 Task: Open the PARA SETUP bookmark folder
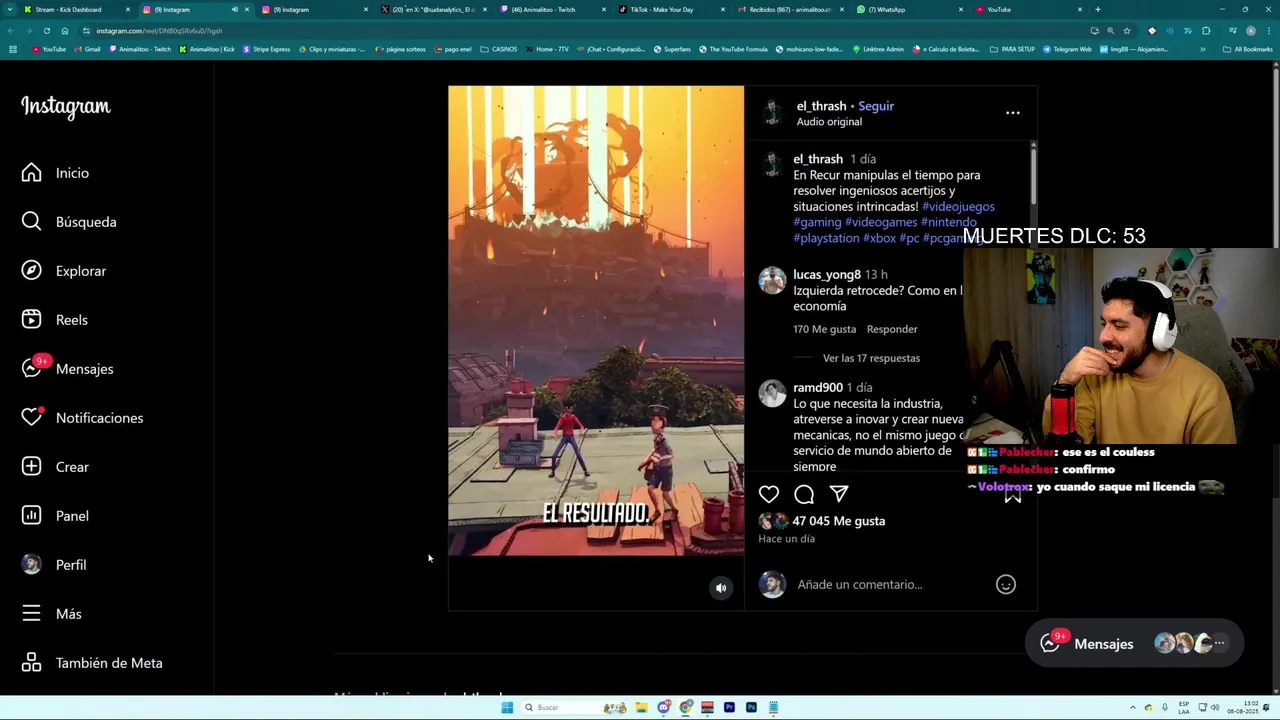(x=1012, y=49)
